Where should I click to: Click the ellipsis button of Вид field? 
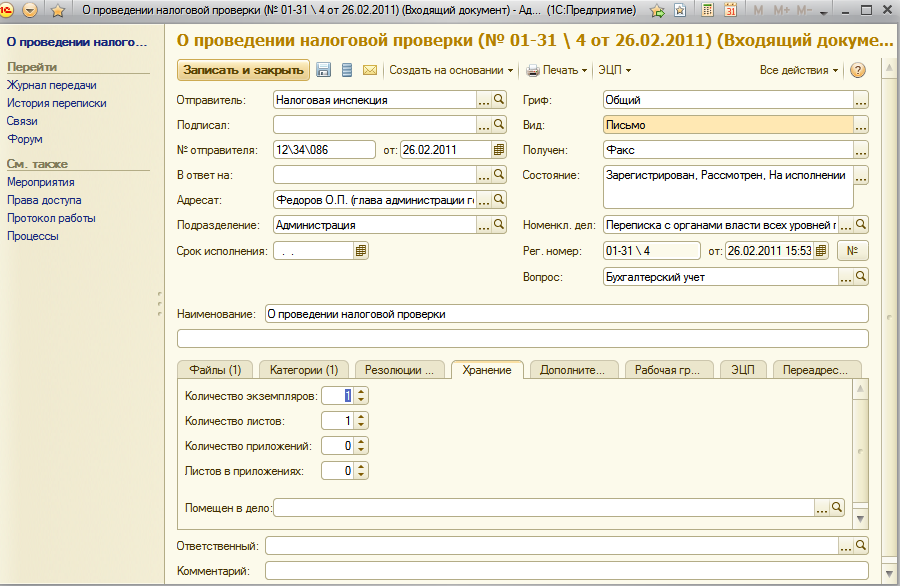[x=860, y=125]
